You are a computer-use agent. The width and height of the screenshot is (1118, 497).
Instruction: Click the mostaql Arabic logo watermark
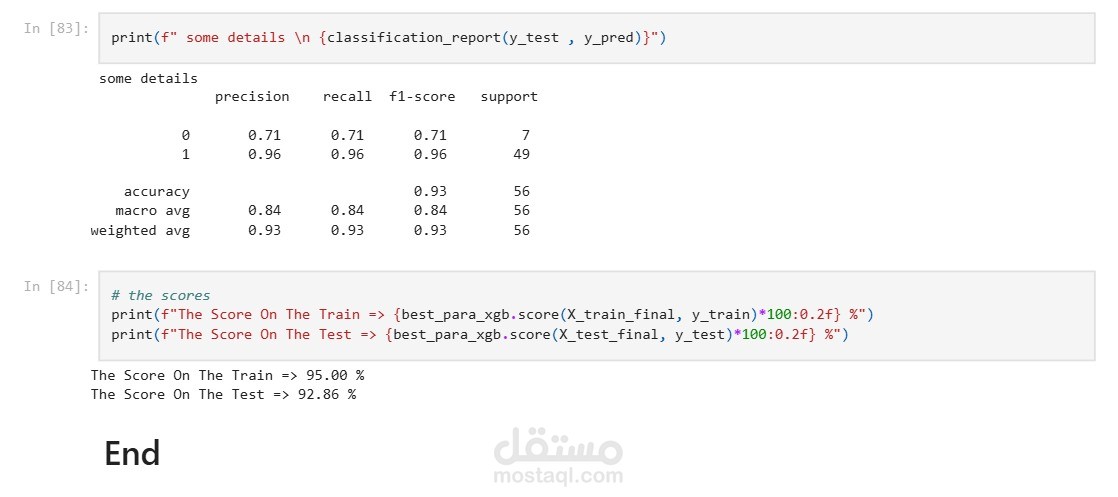coord(558,446)
